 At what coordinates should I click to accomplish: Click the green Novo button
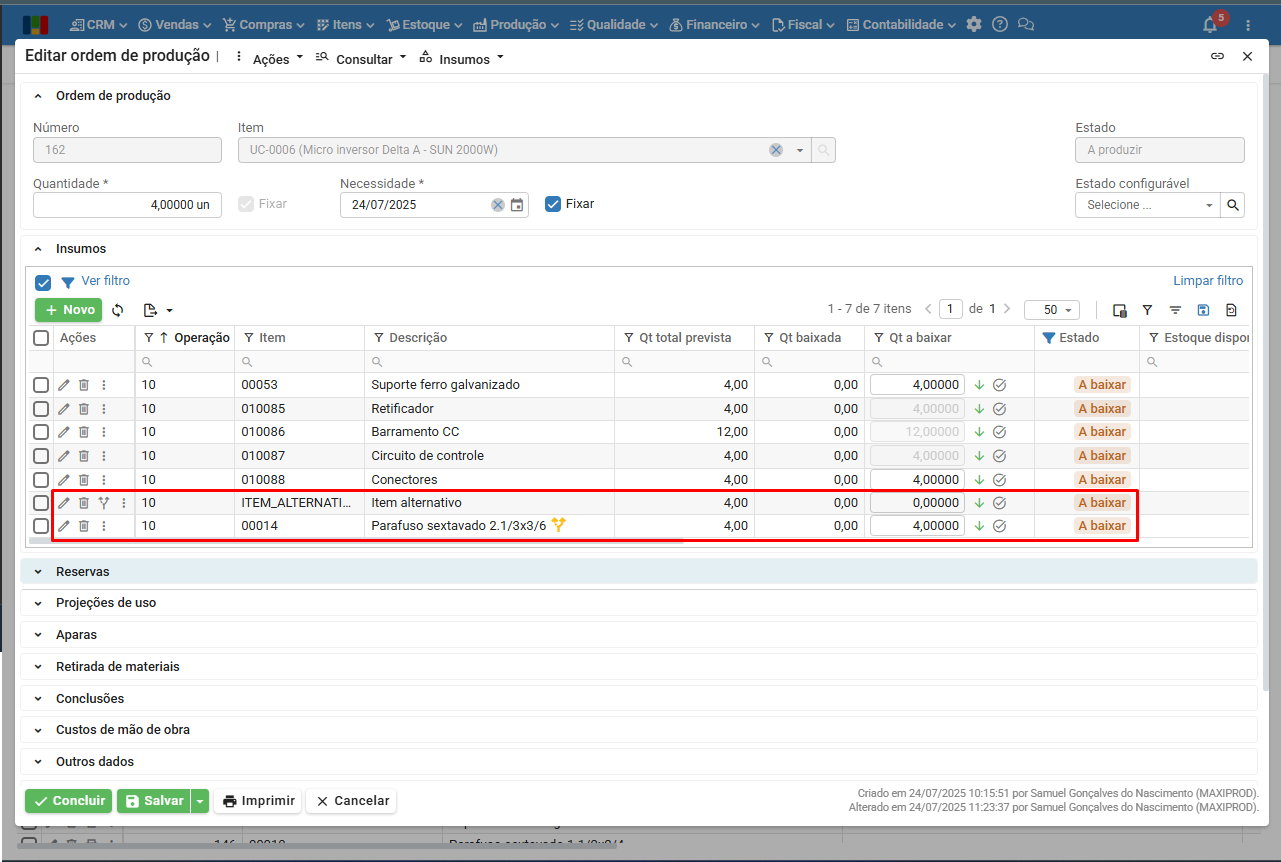pyautogui.click(x=69, y=310)
